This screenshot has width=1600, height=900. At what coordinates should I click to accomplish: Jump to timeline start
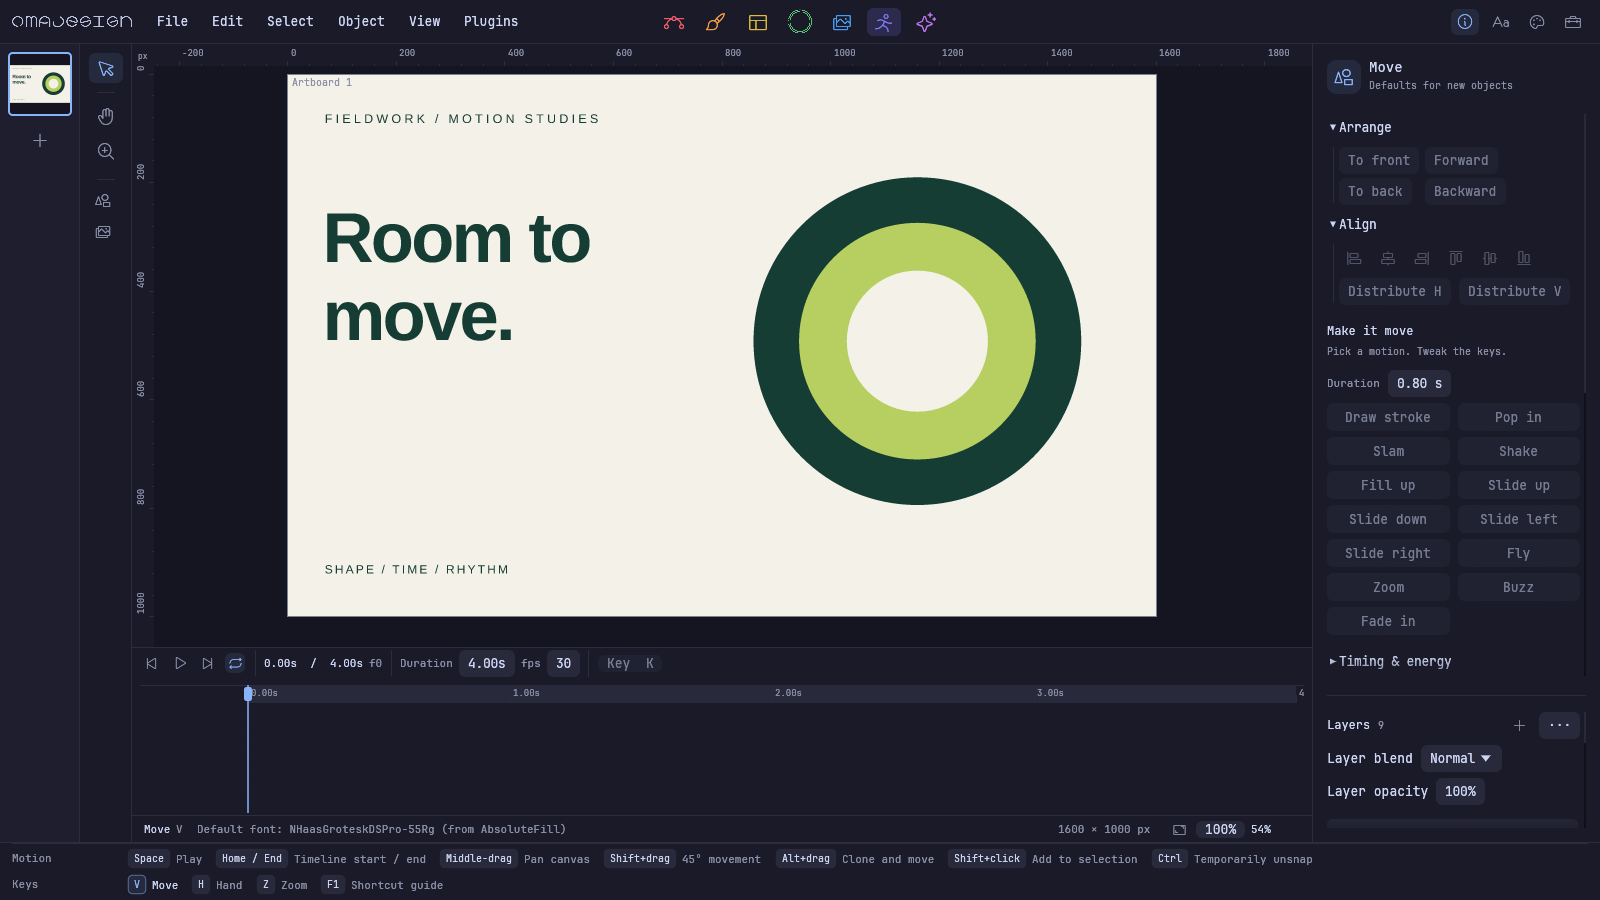coord(152,663)
